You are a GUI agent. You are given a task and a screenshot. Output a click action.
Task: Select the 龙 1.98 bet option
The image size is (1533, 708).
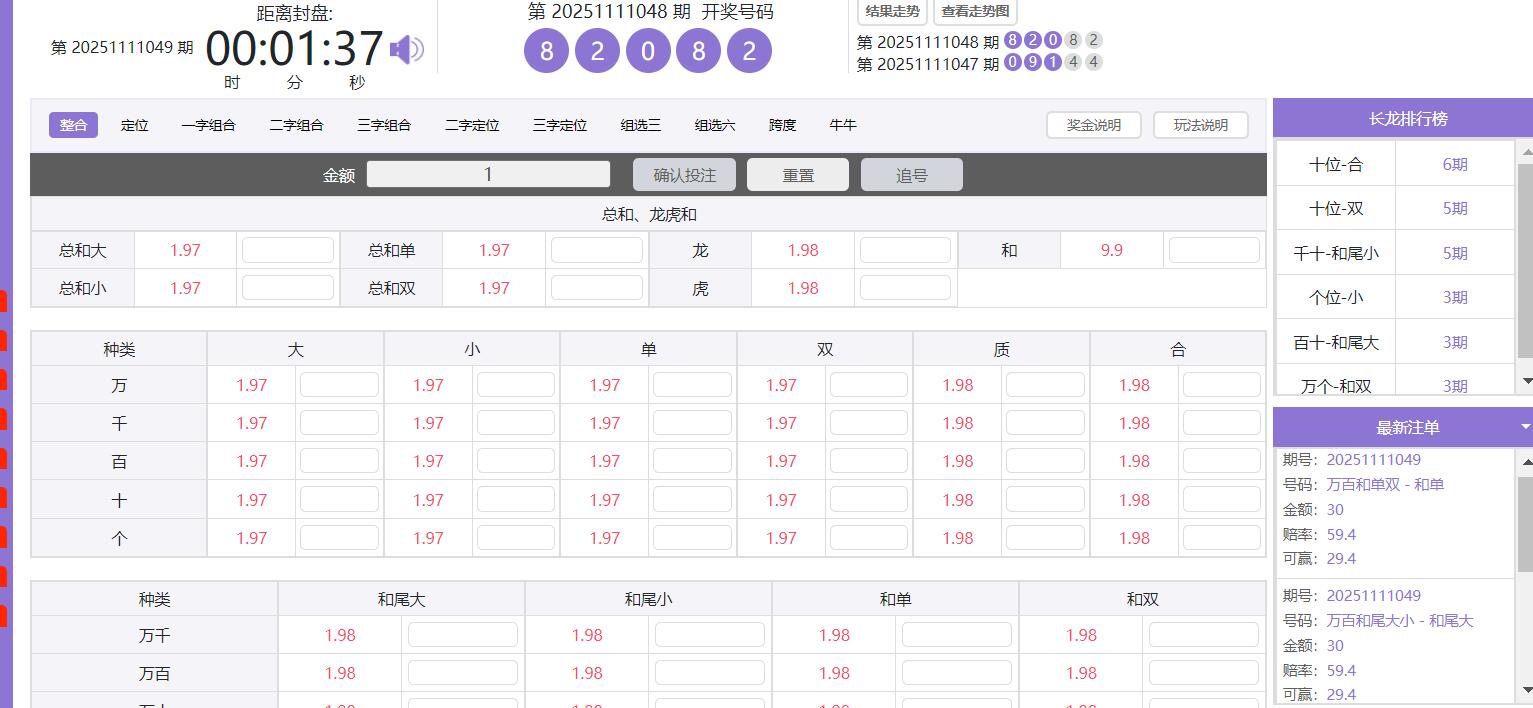click(x=802, y=249)
